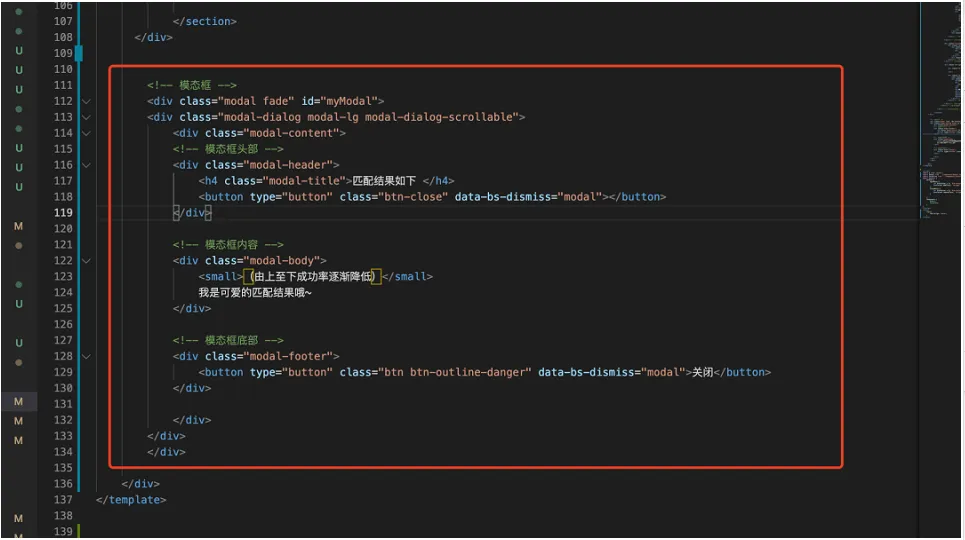Screen dimensions: 965x540
Task: Click line number 135 in the gutter
Action: 63,468
